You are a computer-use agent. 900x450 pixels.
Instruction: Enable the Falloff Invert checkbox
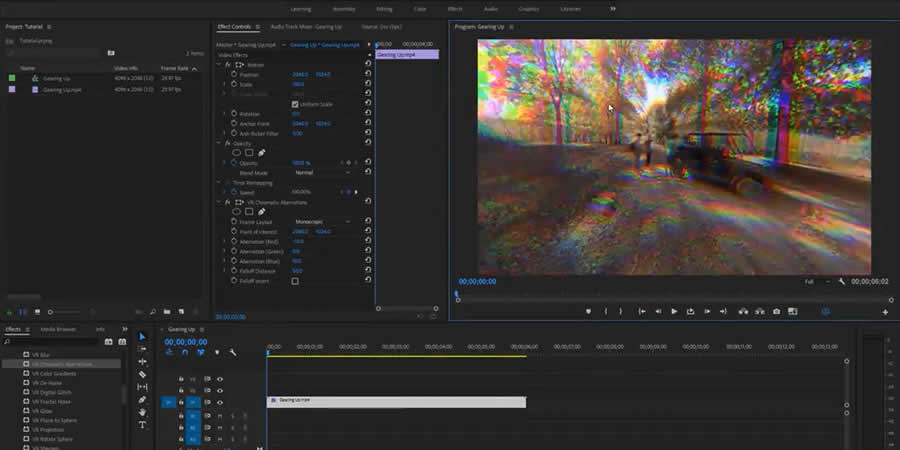[295, 281]
